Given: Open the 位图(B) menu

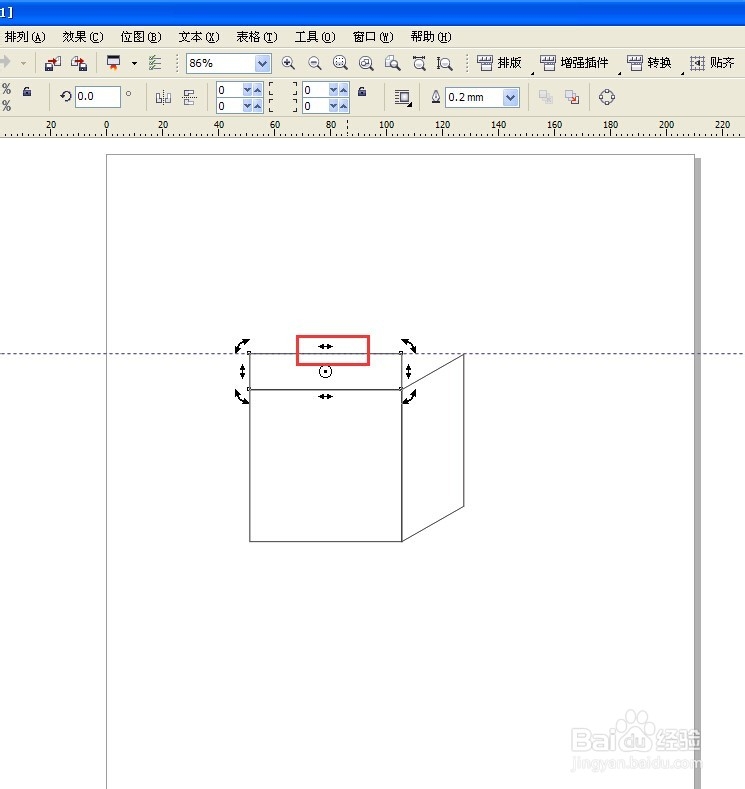Looking at the screenshot, I should [x=141, y=37].
